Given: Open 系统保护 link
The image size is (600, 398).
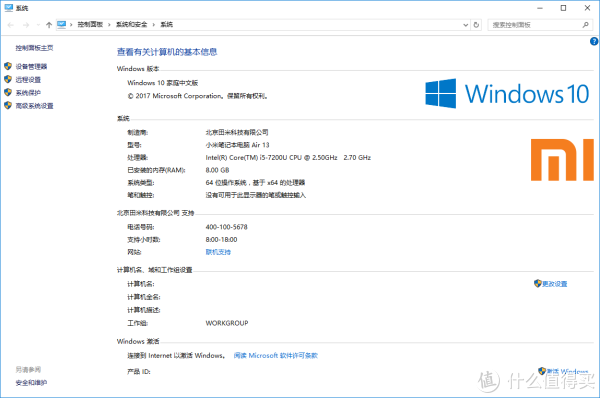Looking at the screenshot, I should [28, 93].
